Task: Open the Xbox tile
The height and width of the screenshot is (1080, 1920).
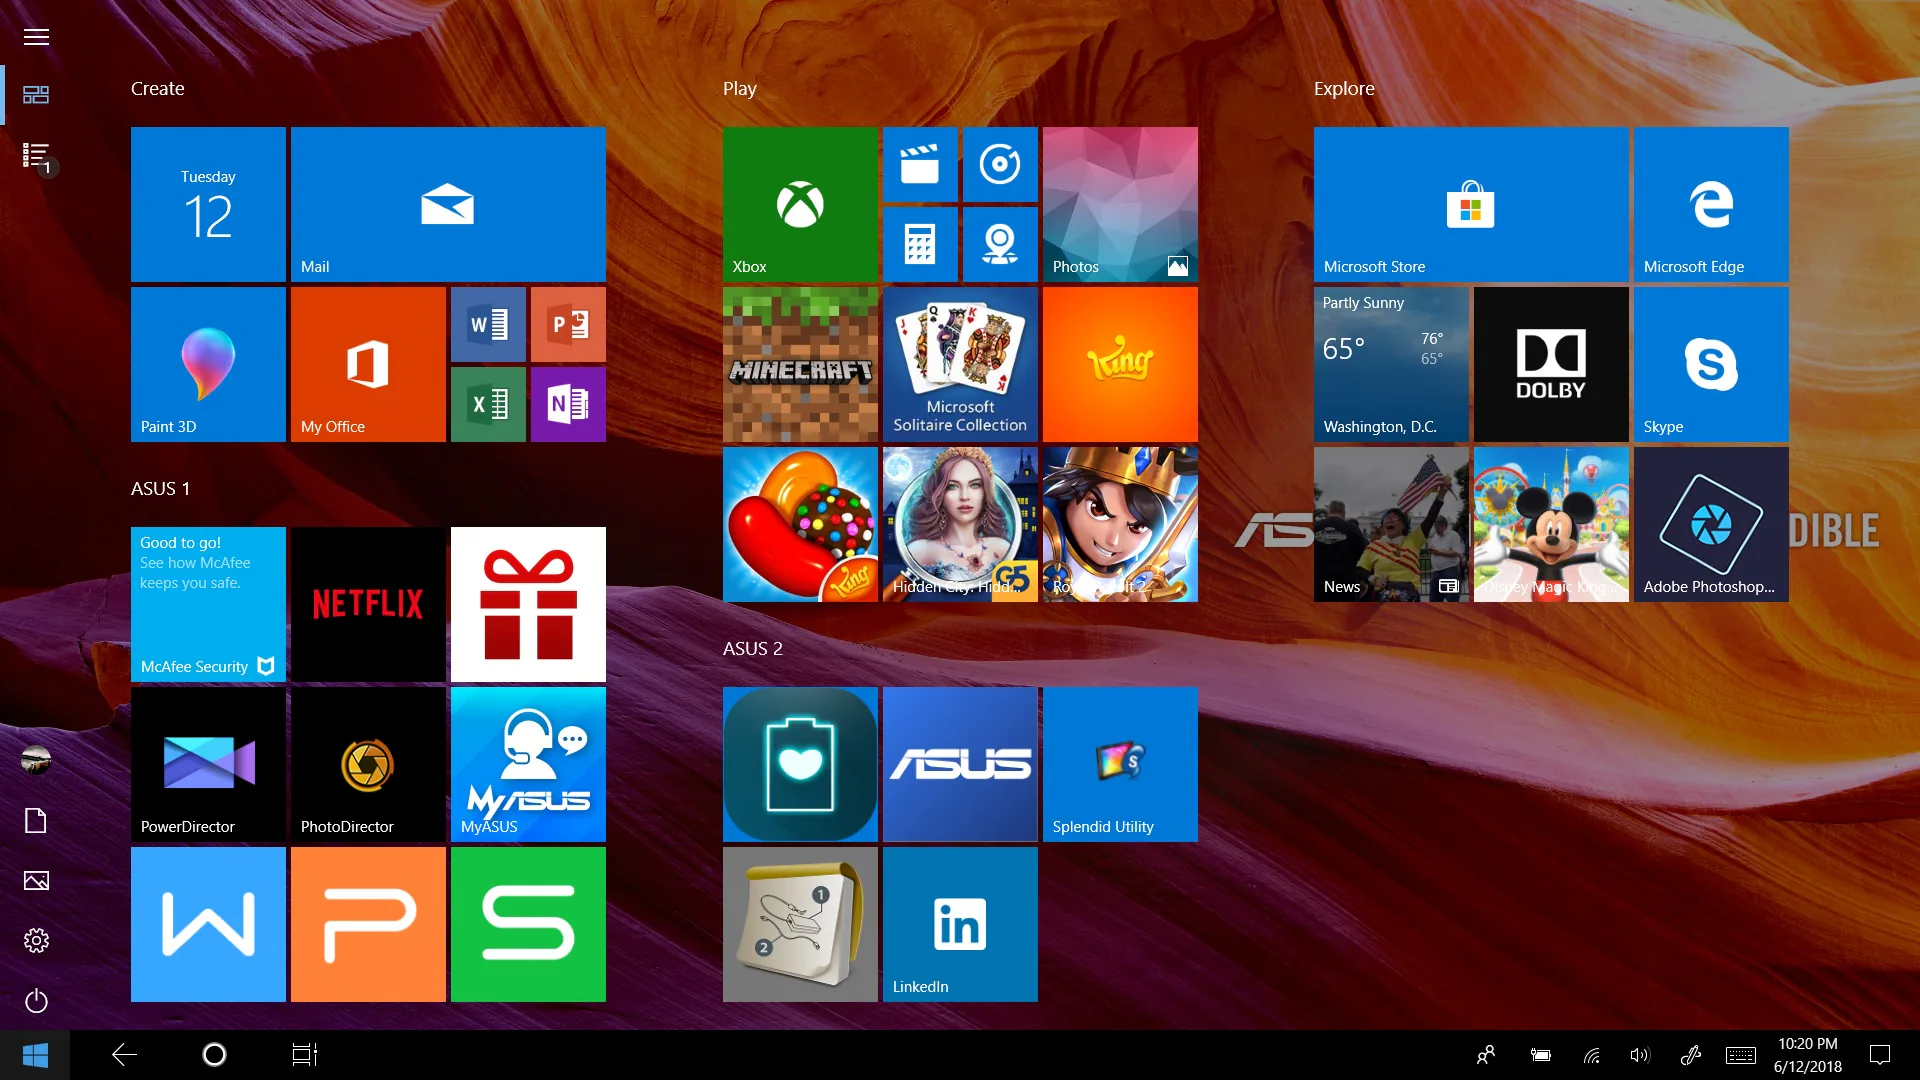Action: (800, 204)
